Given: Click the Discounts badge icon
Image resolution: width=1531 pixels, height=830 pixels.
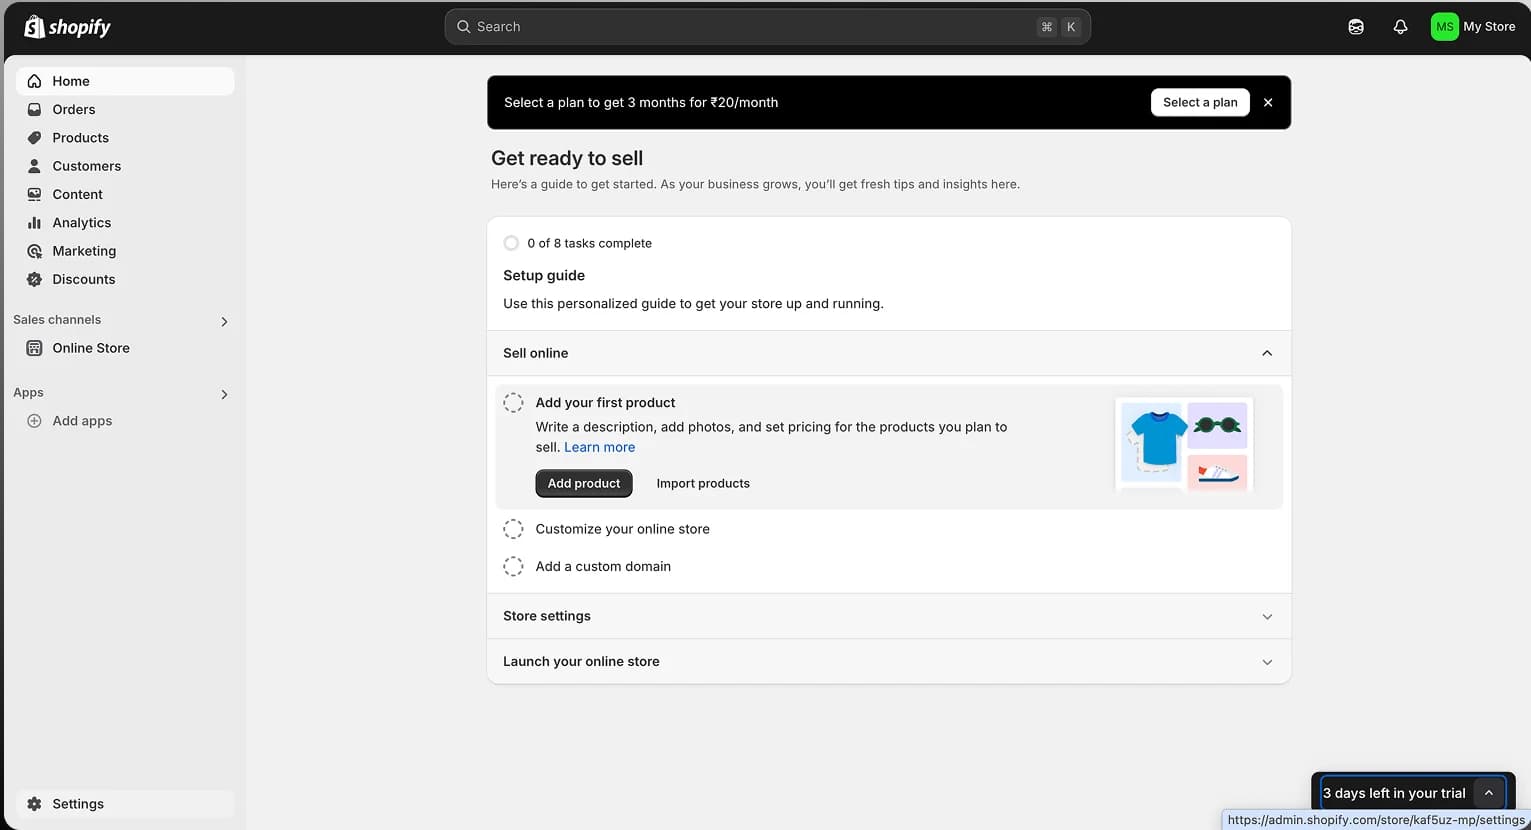Looking at the screenshot, I should [x=34, y=279].
